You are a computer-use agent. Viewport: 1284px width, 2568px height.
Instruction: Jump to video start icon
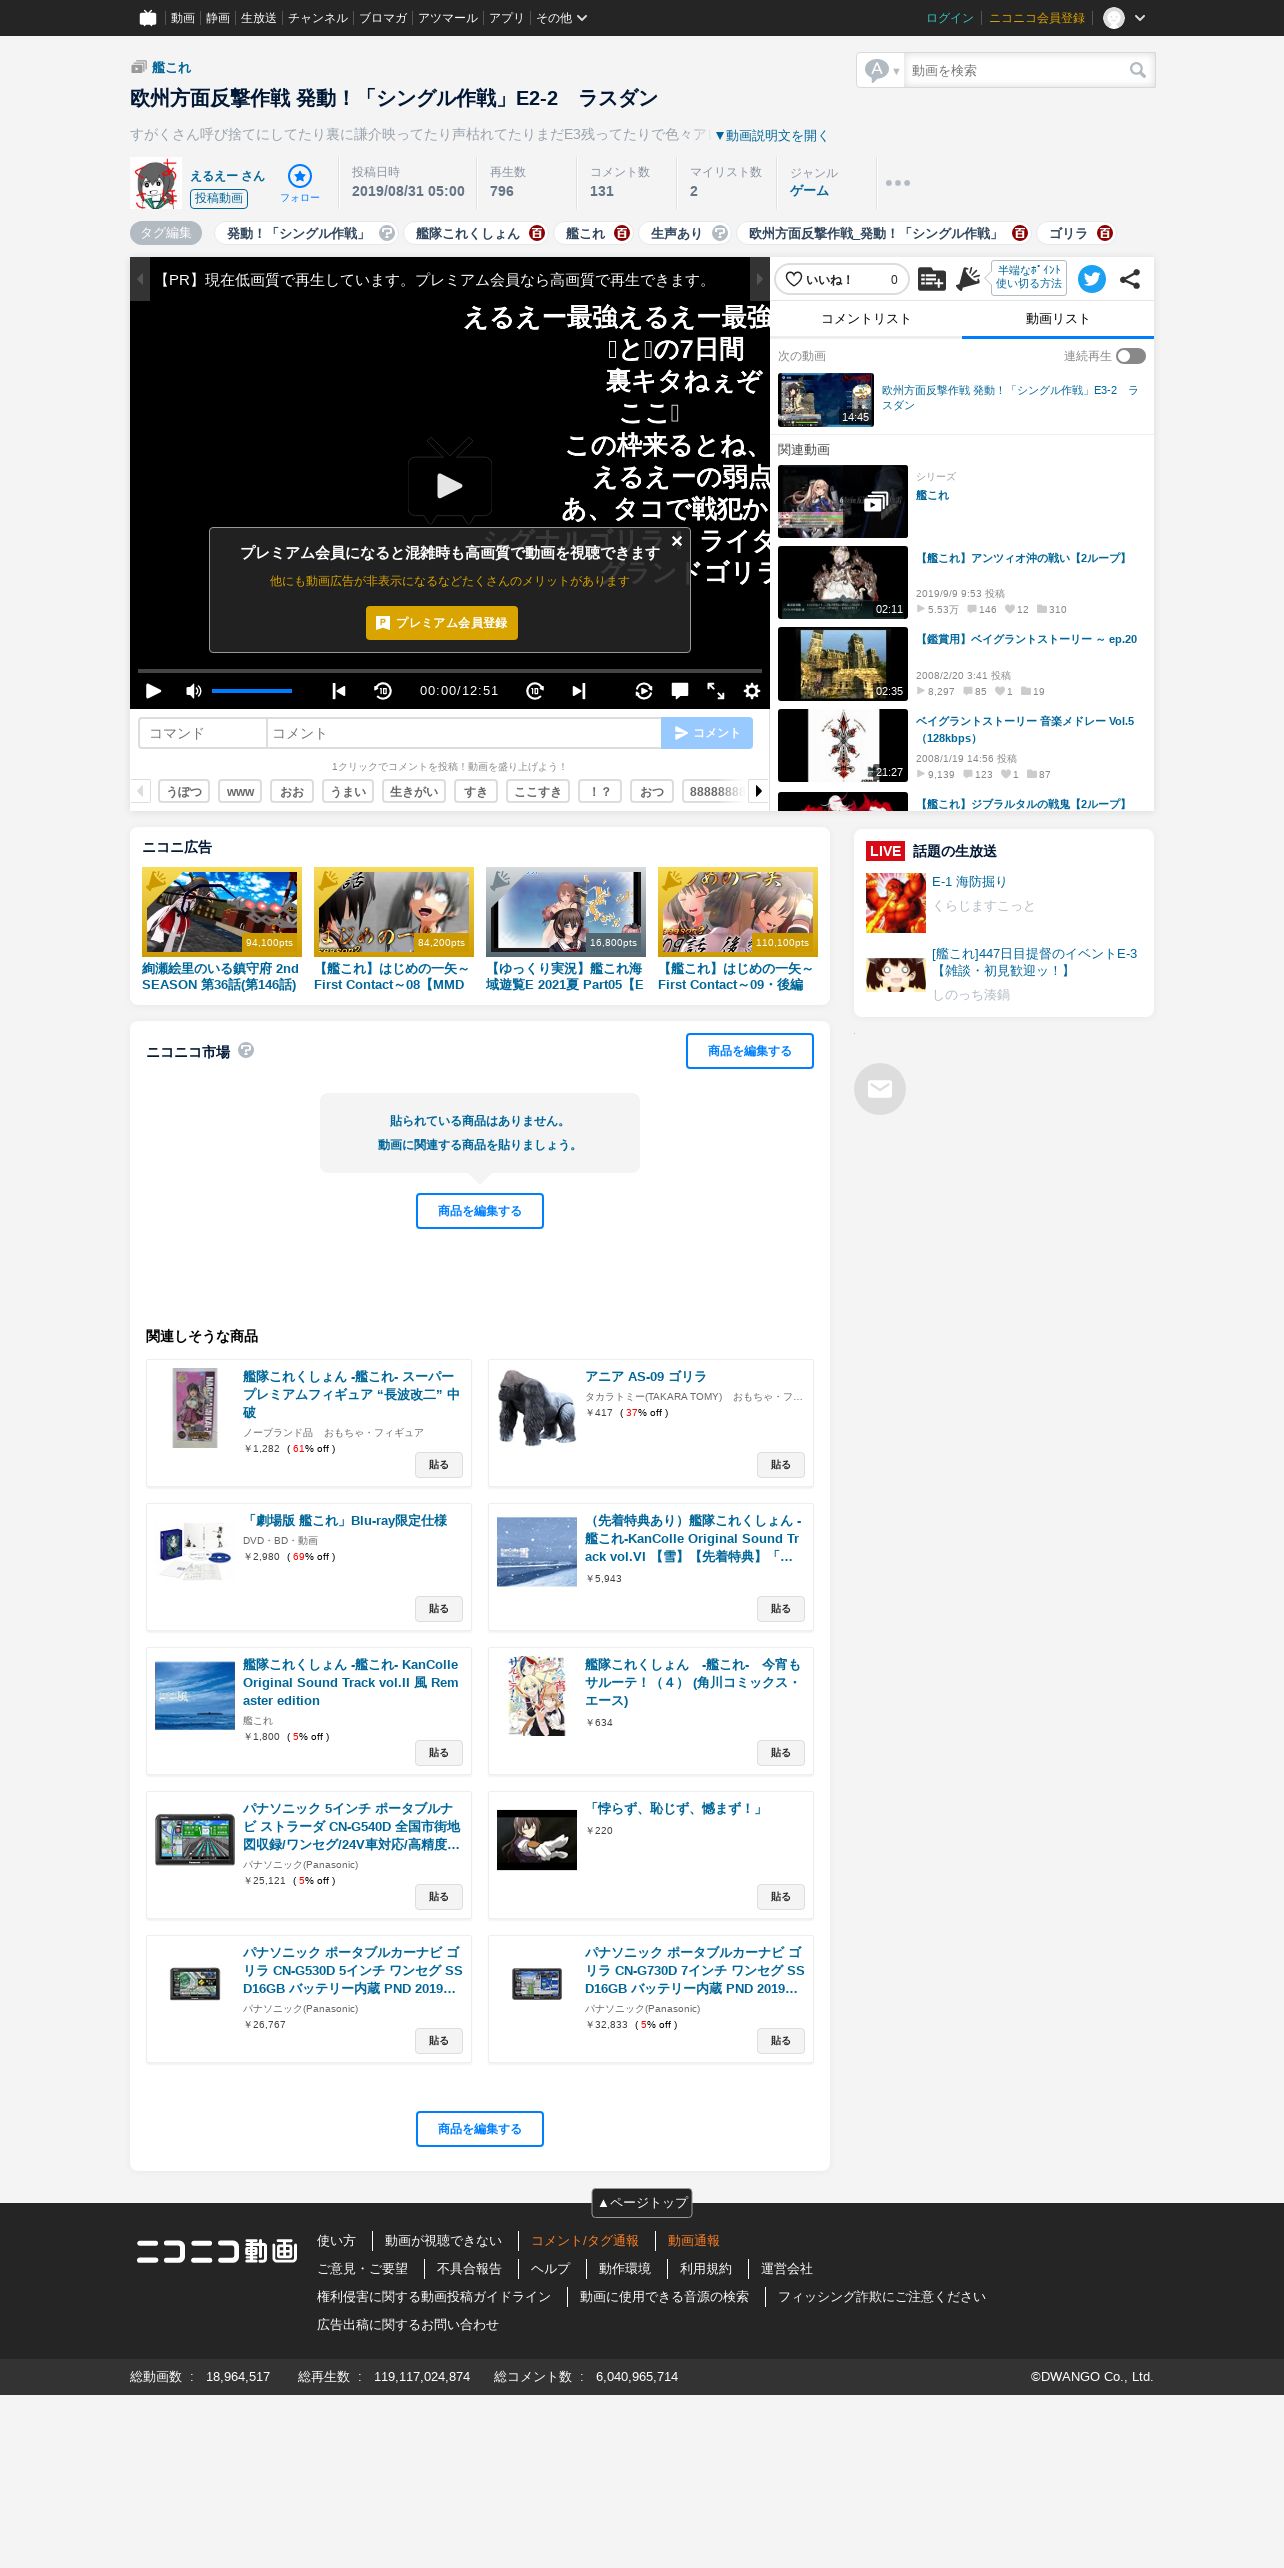click(339, 691)
